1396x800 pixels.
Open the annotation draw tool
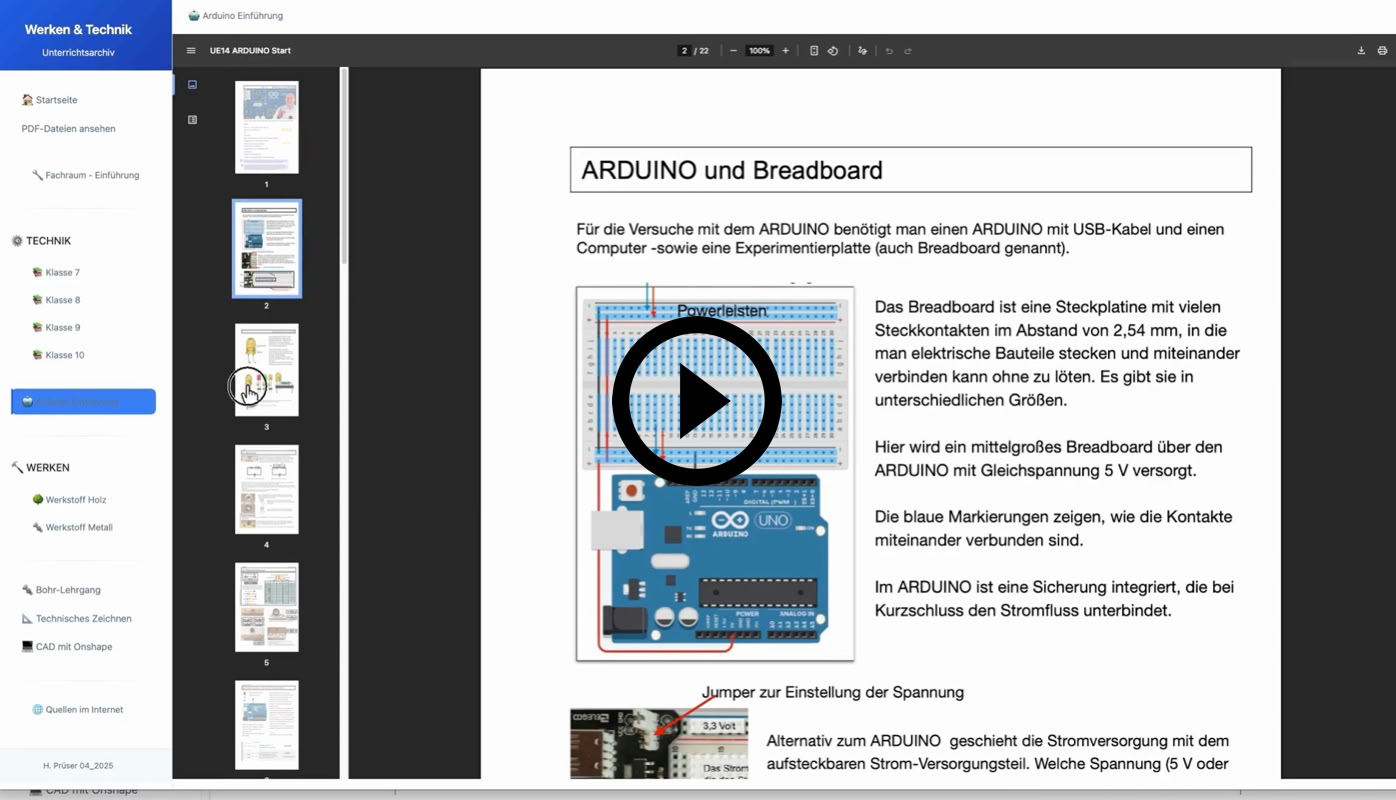click(862, 51)
